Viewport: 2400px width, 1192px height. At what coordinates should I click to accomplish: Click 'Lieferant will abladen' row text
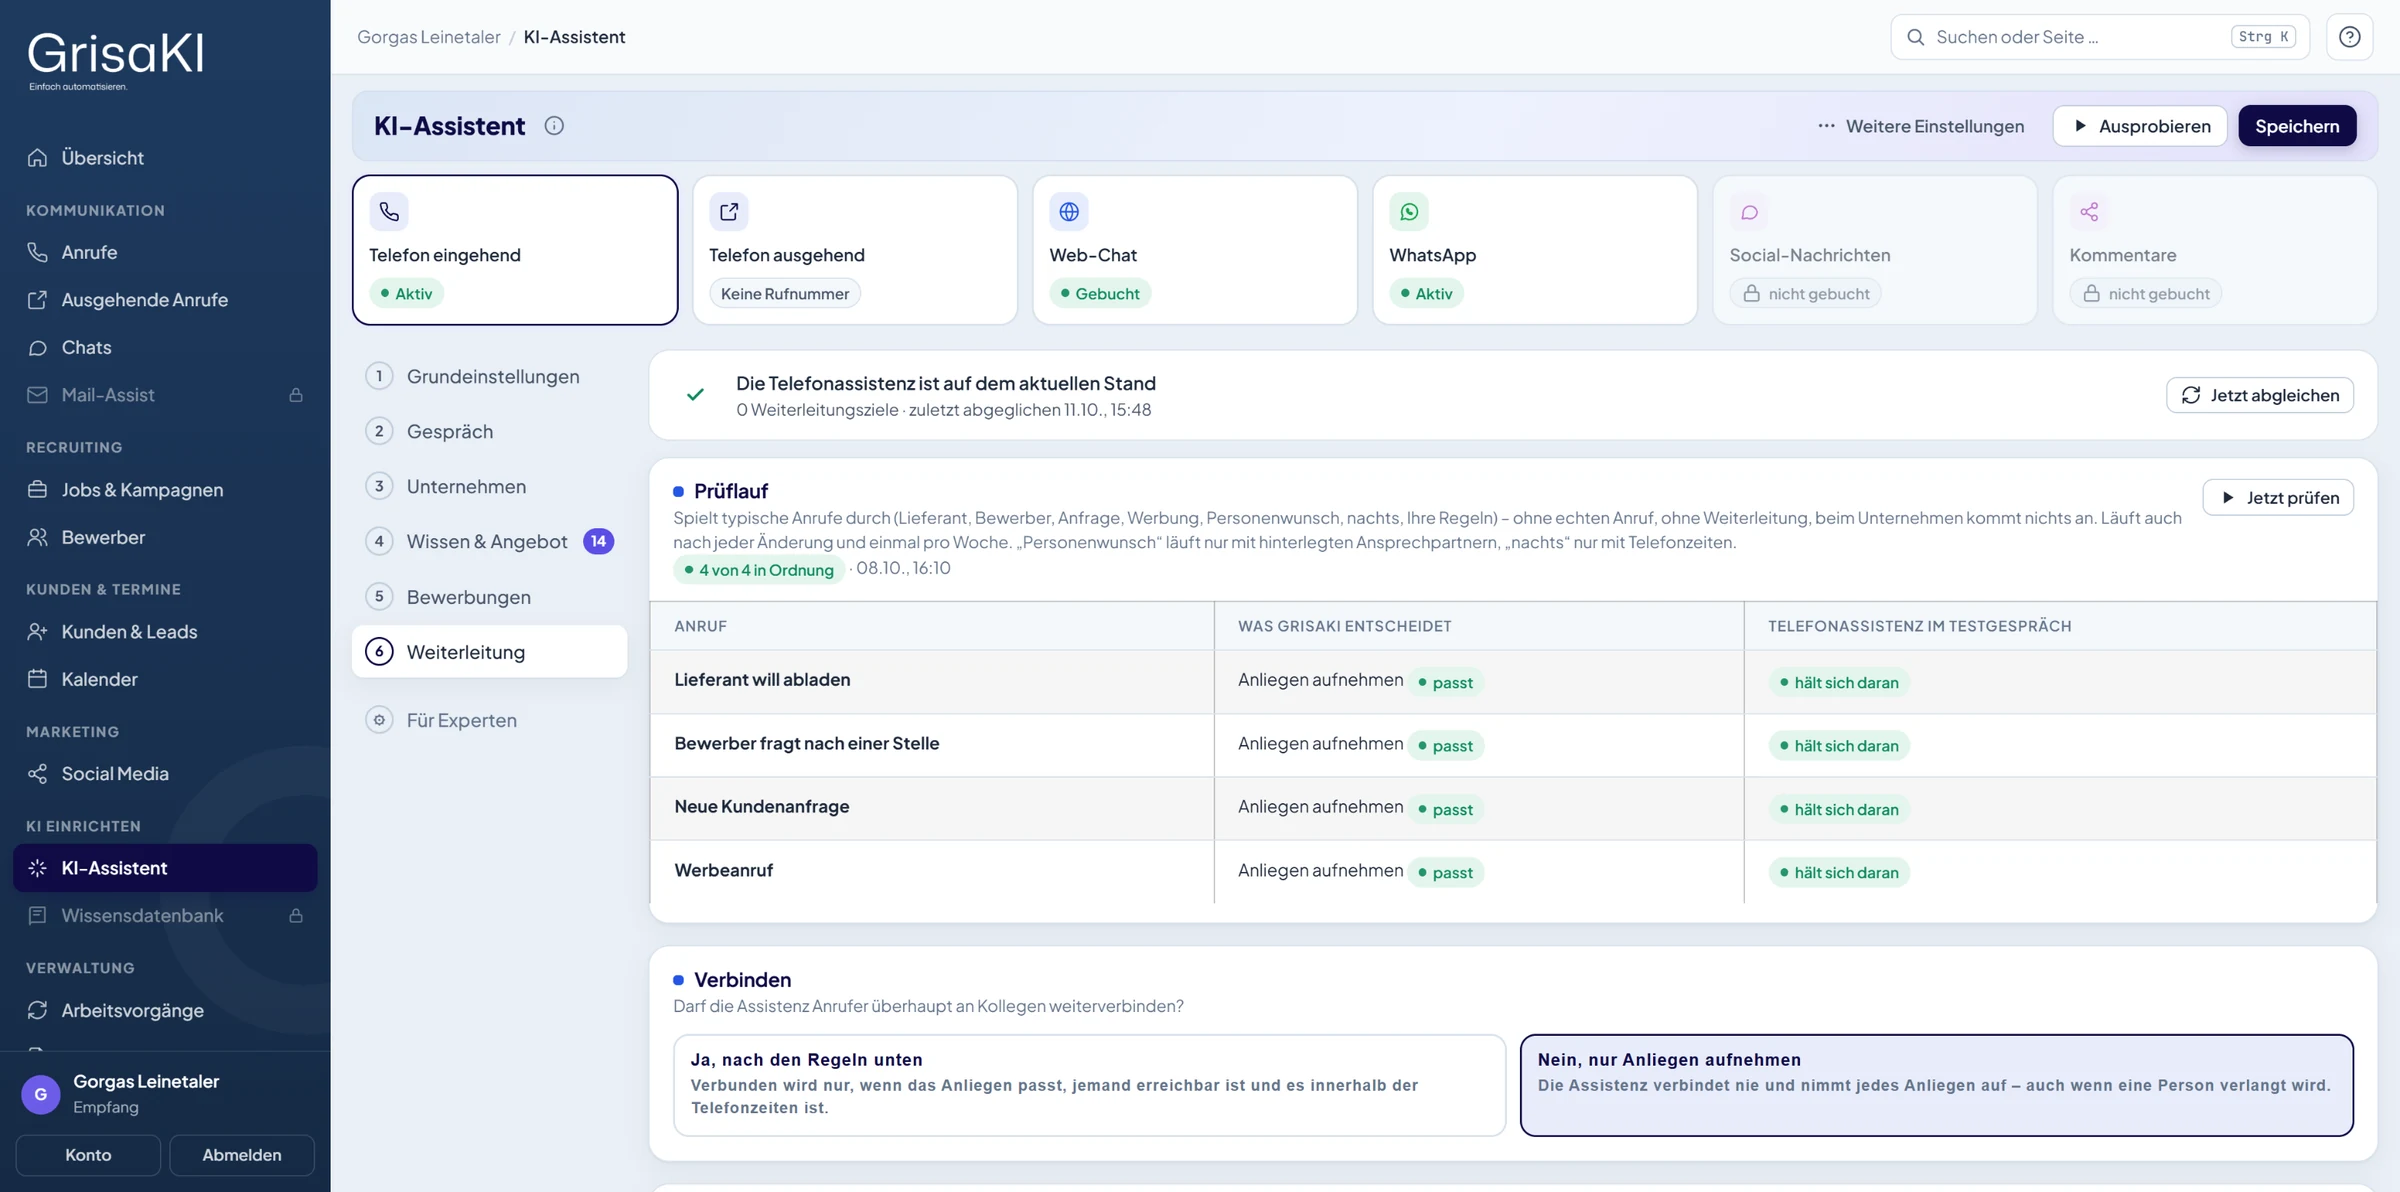[x=762, y=680]
